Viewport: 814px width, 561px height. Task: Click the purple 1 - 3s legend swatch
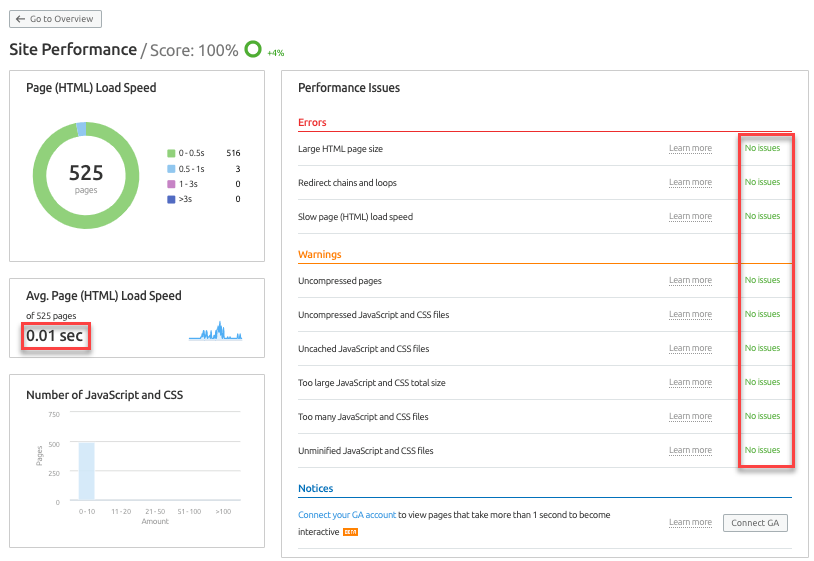171,184
